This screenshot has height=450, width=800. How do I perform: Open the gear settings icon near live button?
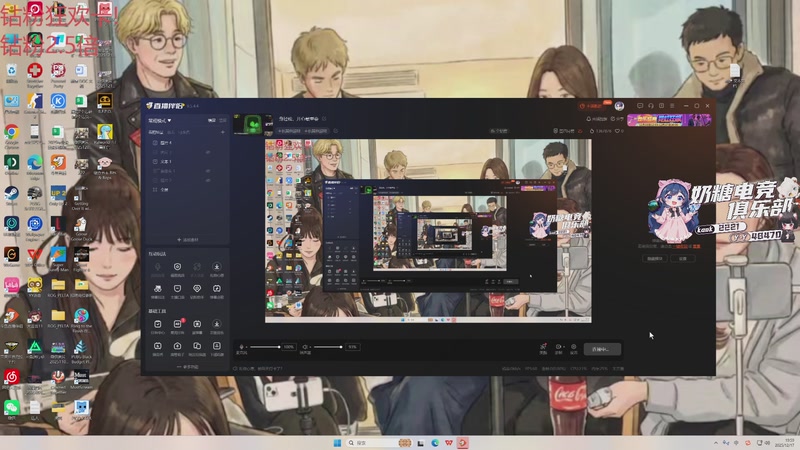click(573, 347)
